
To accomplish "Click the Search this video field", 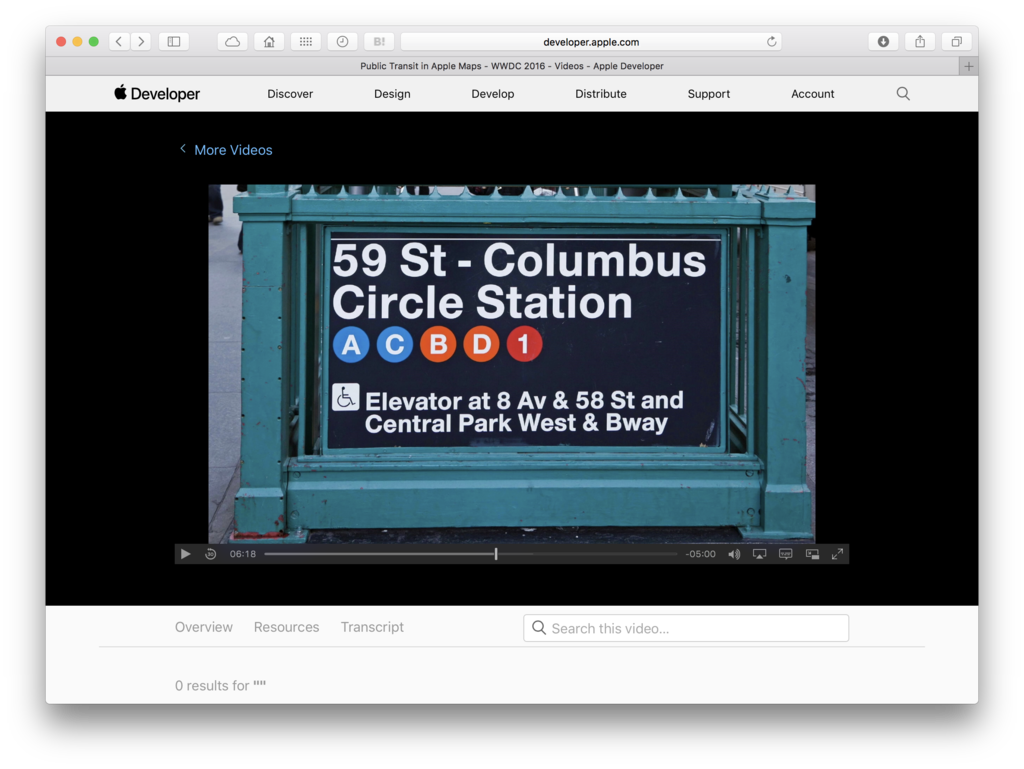I will pyautogui.click(x=686, y=628).
